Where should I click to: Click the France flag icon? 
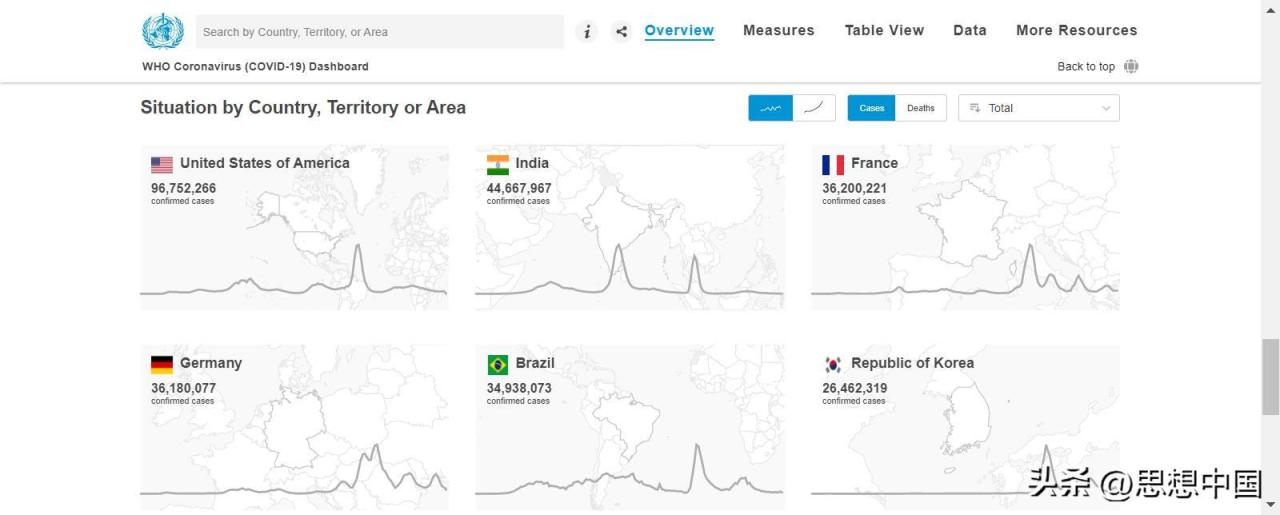[x=833, y=165]
